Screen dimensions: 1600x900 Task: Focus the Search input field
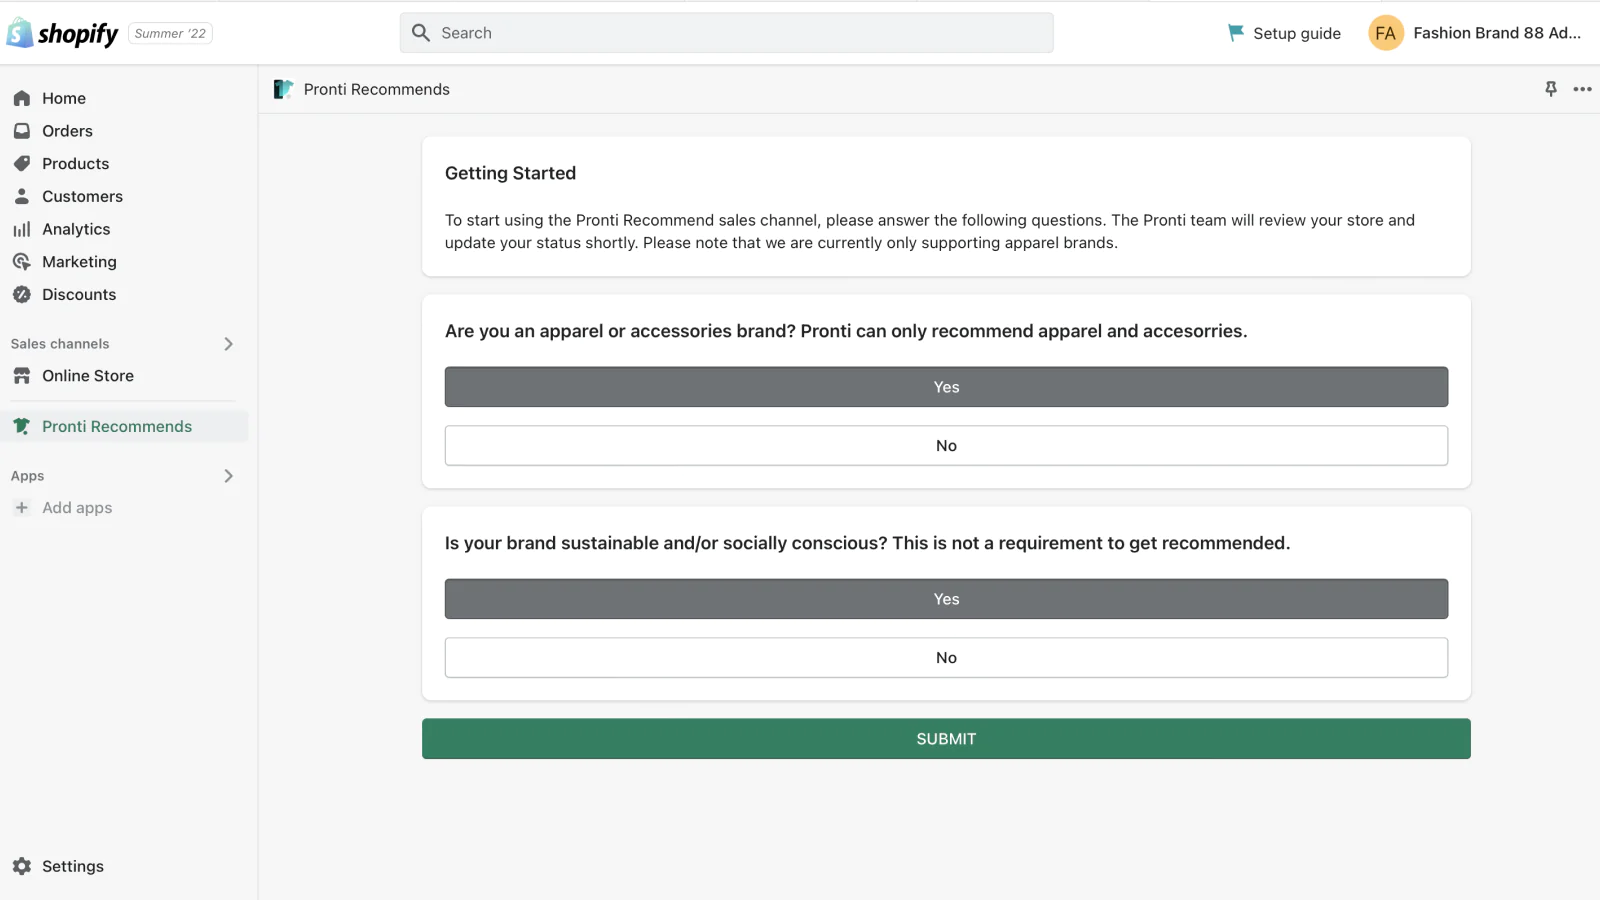pos(740,33)
